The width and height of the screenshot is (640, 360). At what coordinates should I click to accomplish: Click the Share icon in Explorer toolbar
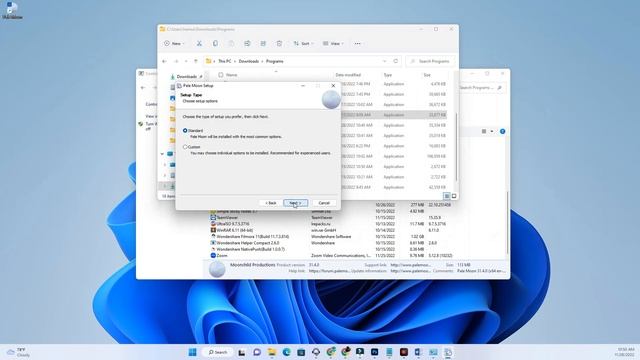tap(263, 44)
